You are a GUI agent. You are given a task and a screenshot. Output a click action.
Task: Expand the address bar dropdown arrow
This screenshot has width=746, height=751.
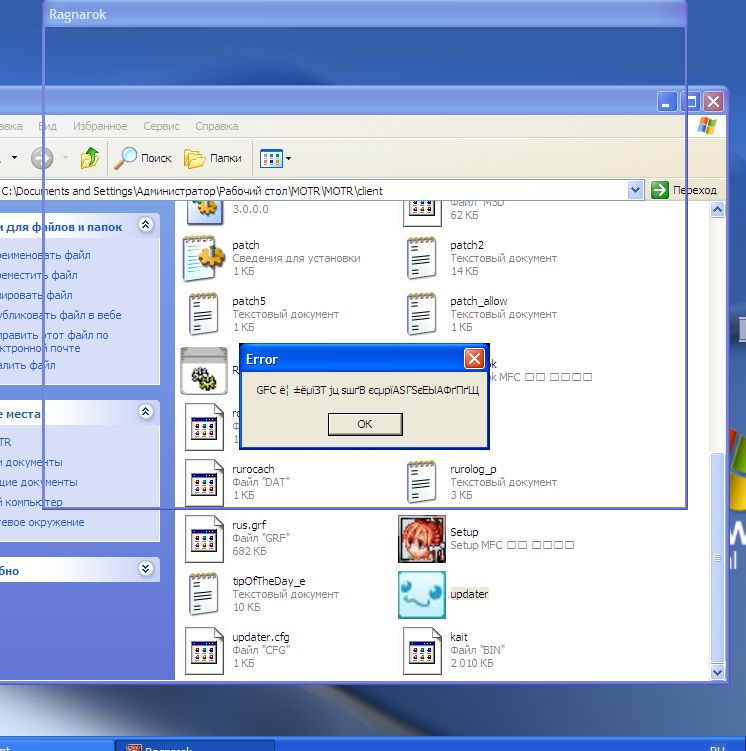click(636, 190)
